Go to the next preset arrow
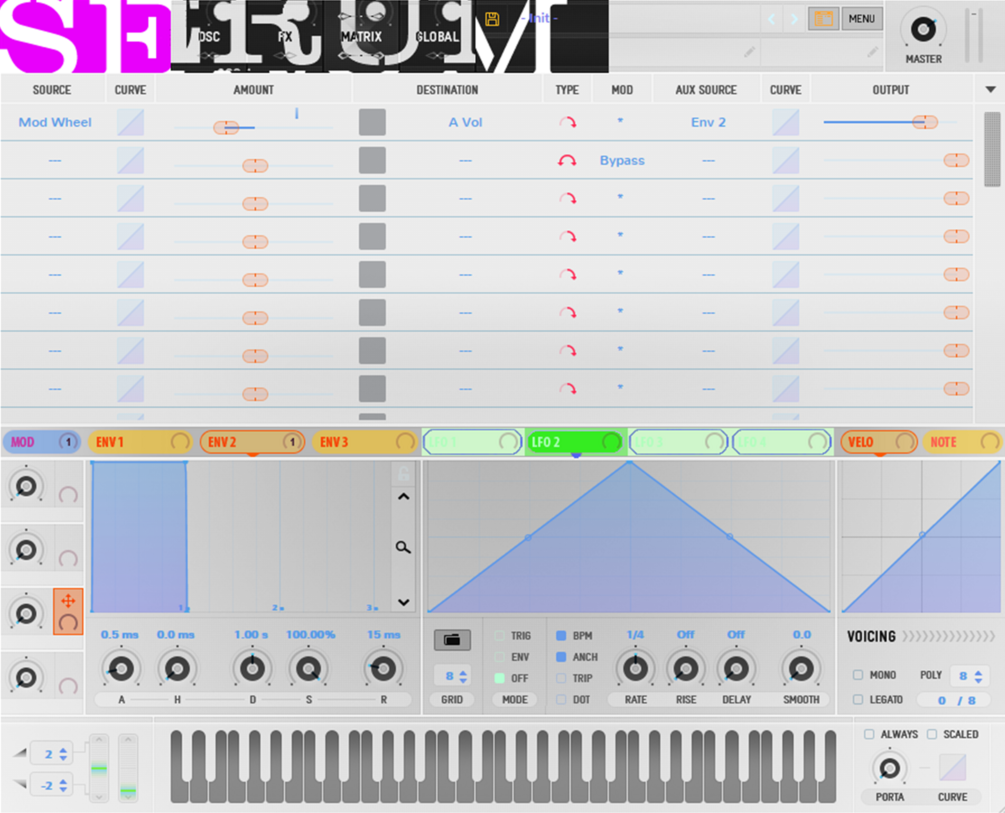 (794, 19)
